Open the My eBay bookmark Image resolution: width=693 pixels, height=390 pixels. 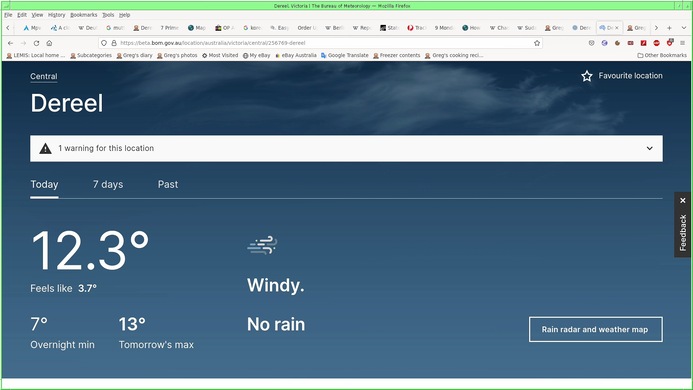click(256, 55)
